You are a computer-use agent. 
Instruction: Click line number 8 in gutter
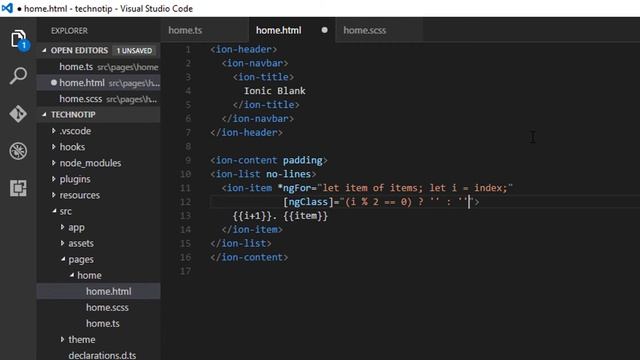[x=188, y=146]
